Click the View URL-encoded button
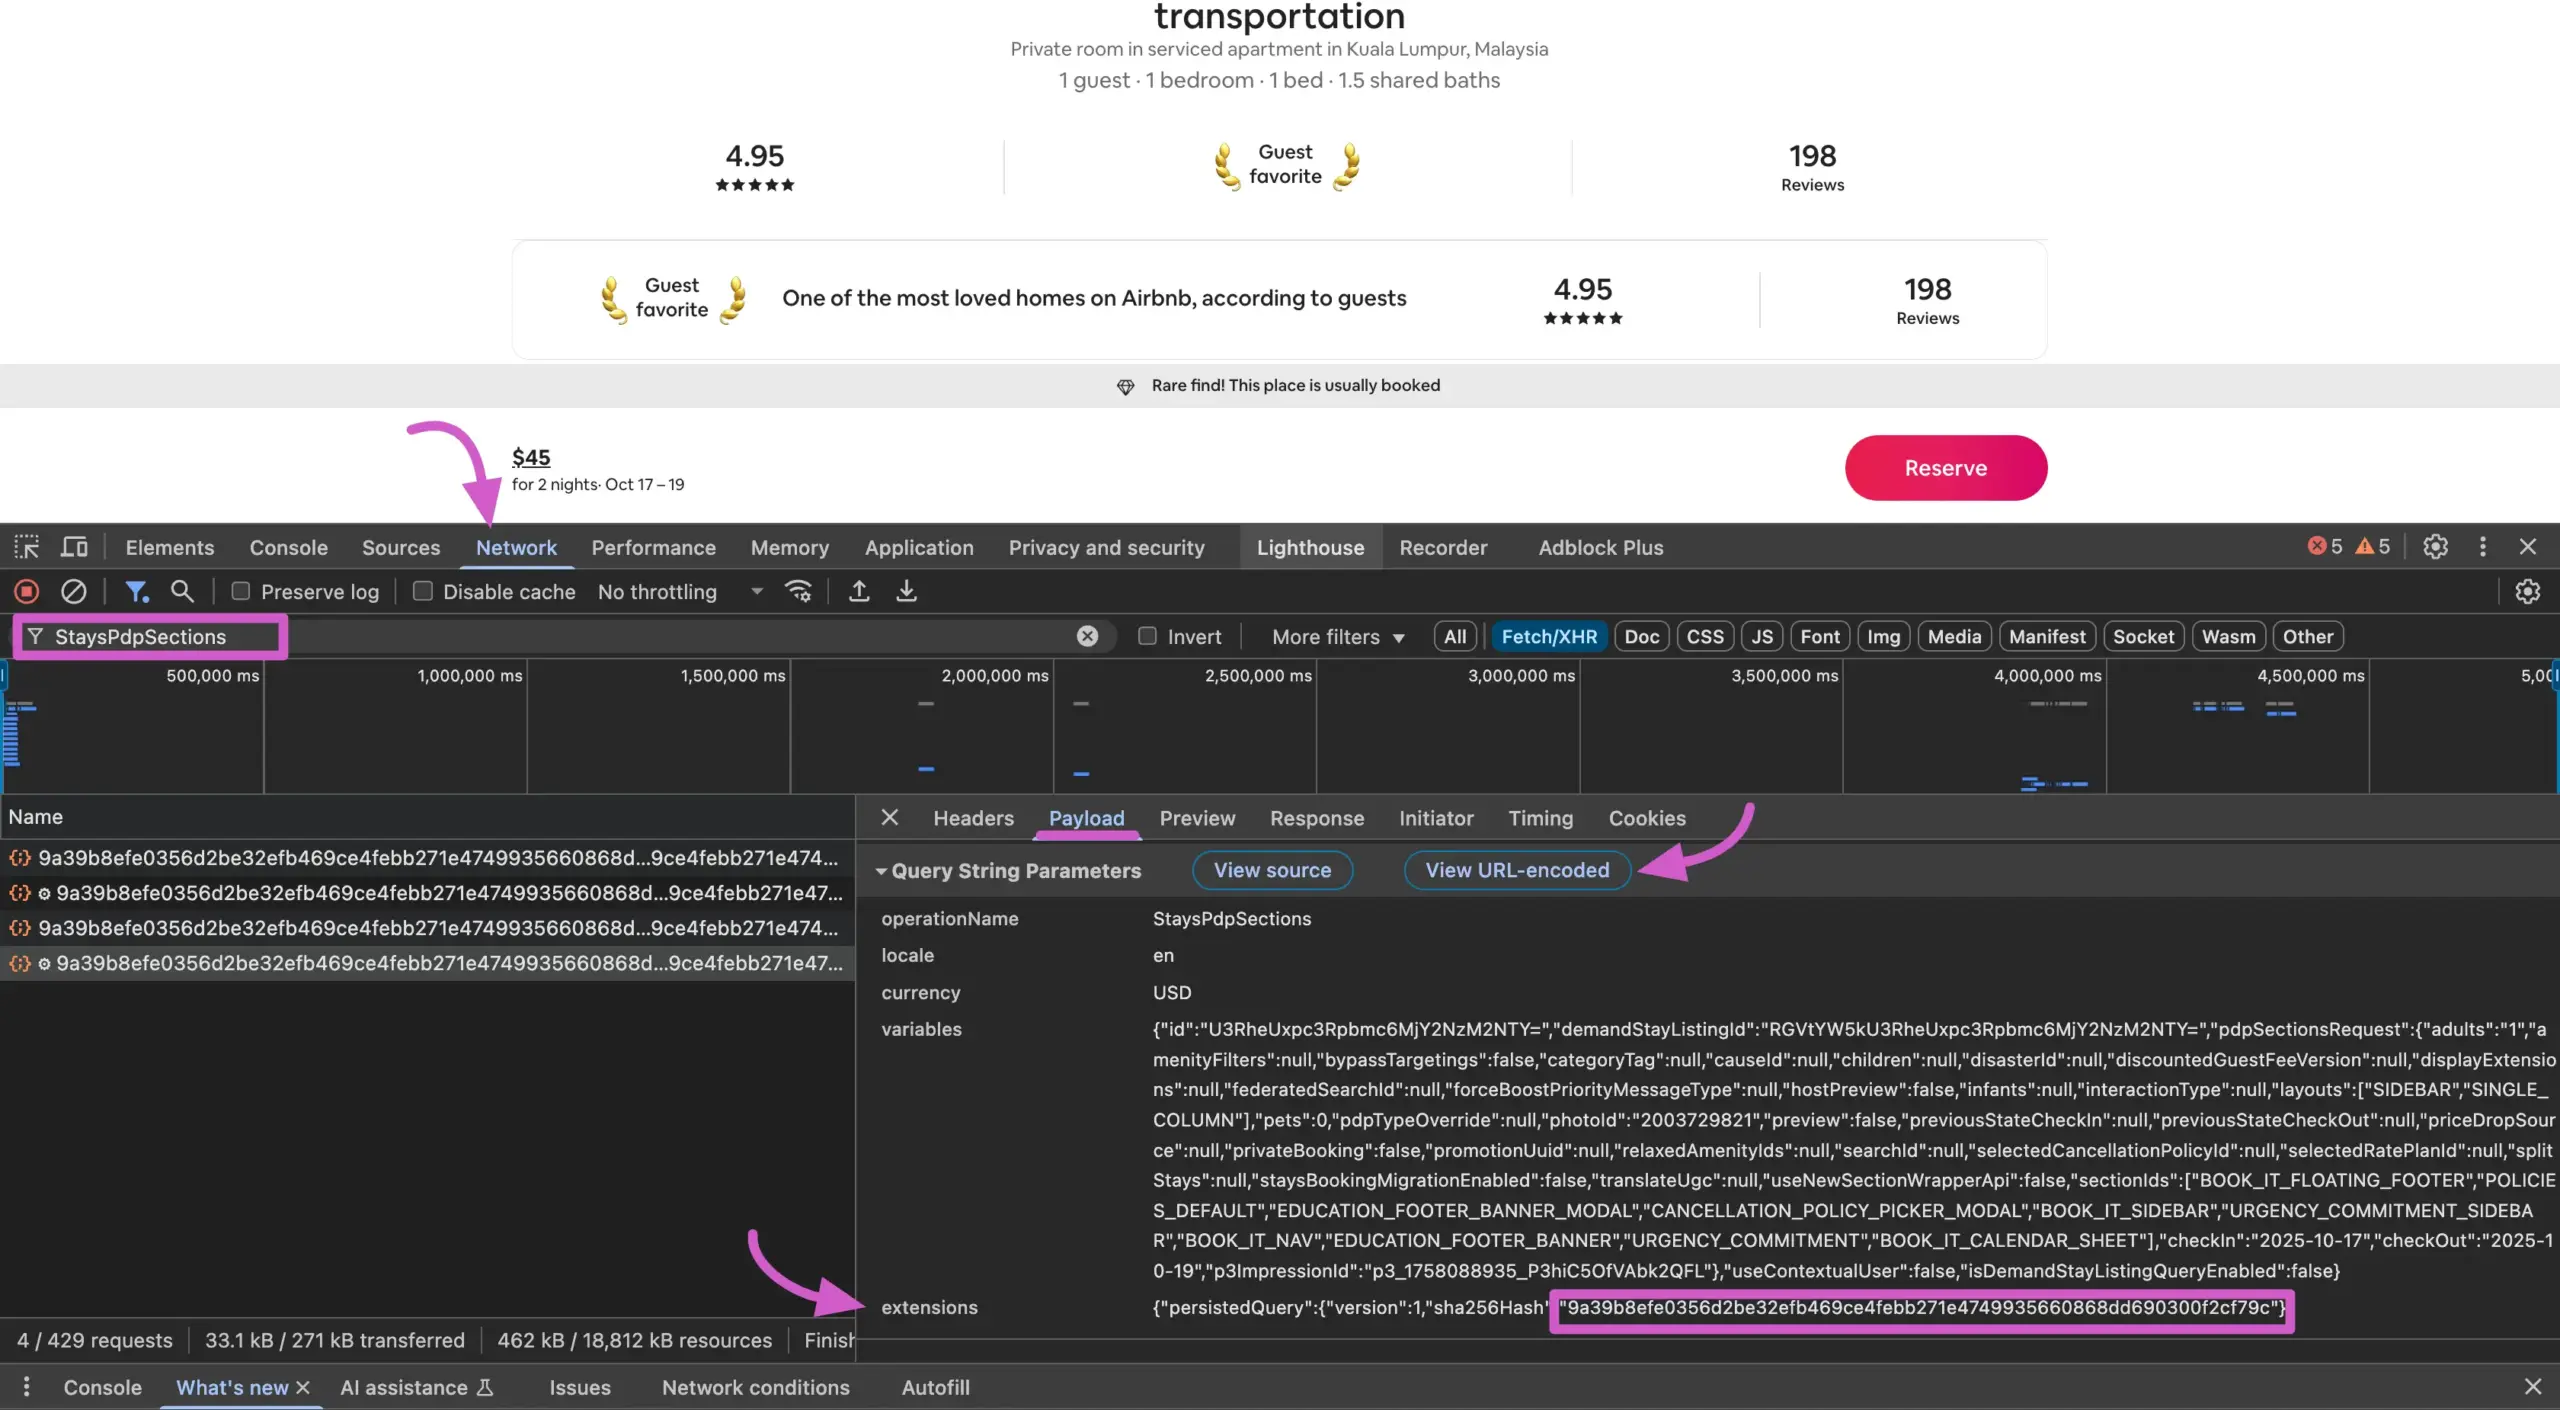Viewport: 2560px width, 1410px height. pos(1517,870)
